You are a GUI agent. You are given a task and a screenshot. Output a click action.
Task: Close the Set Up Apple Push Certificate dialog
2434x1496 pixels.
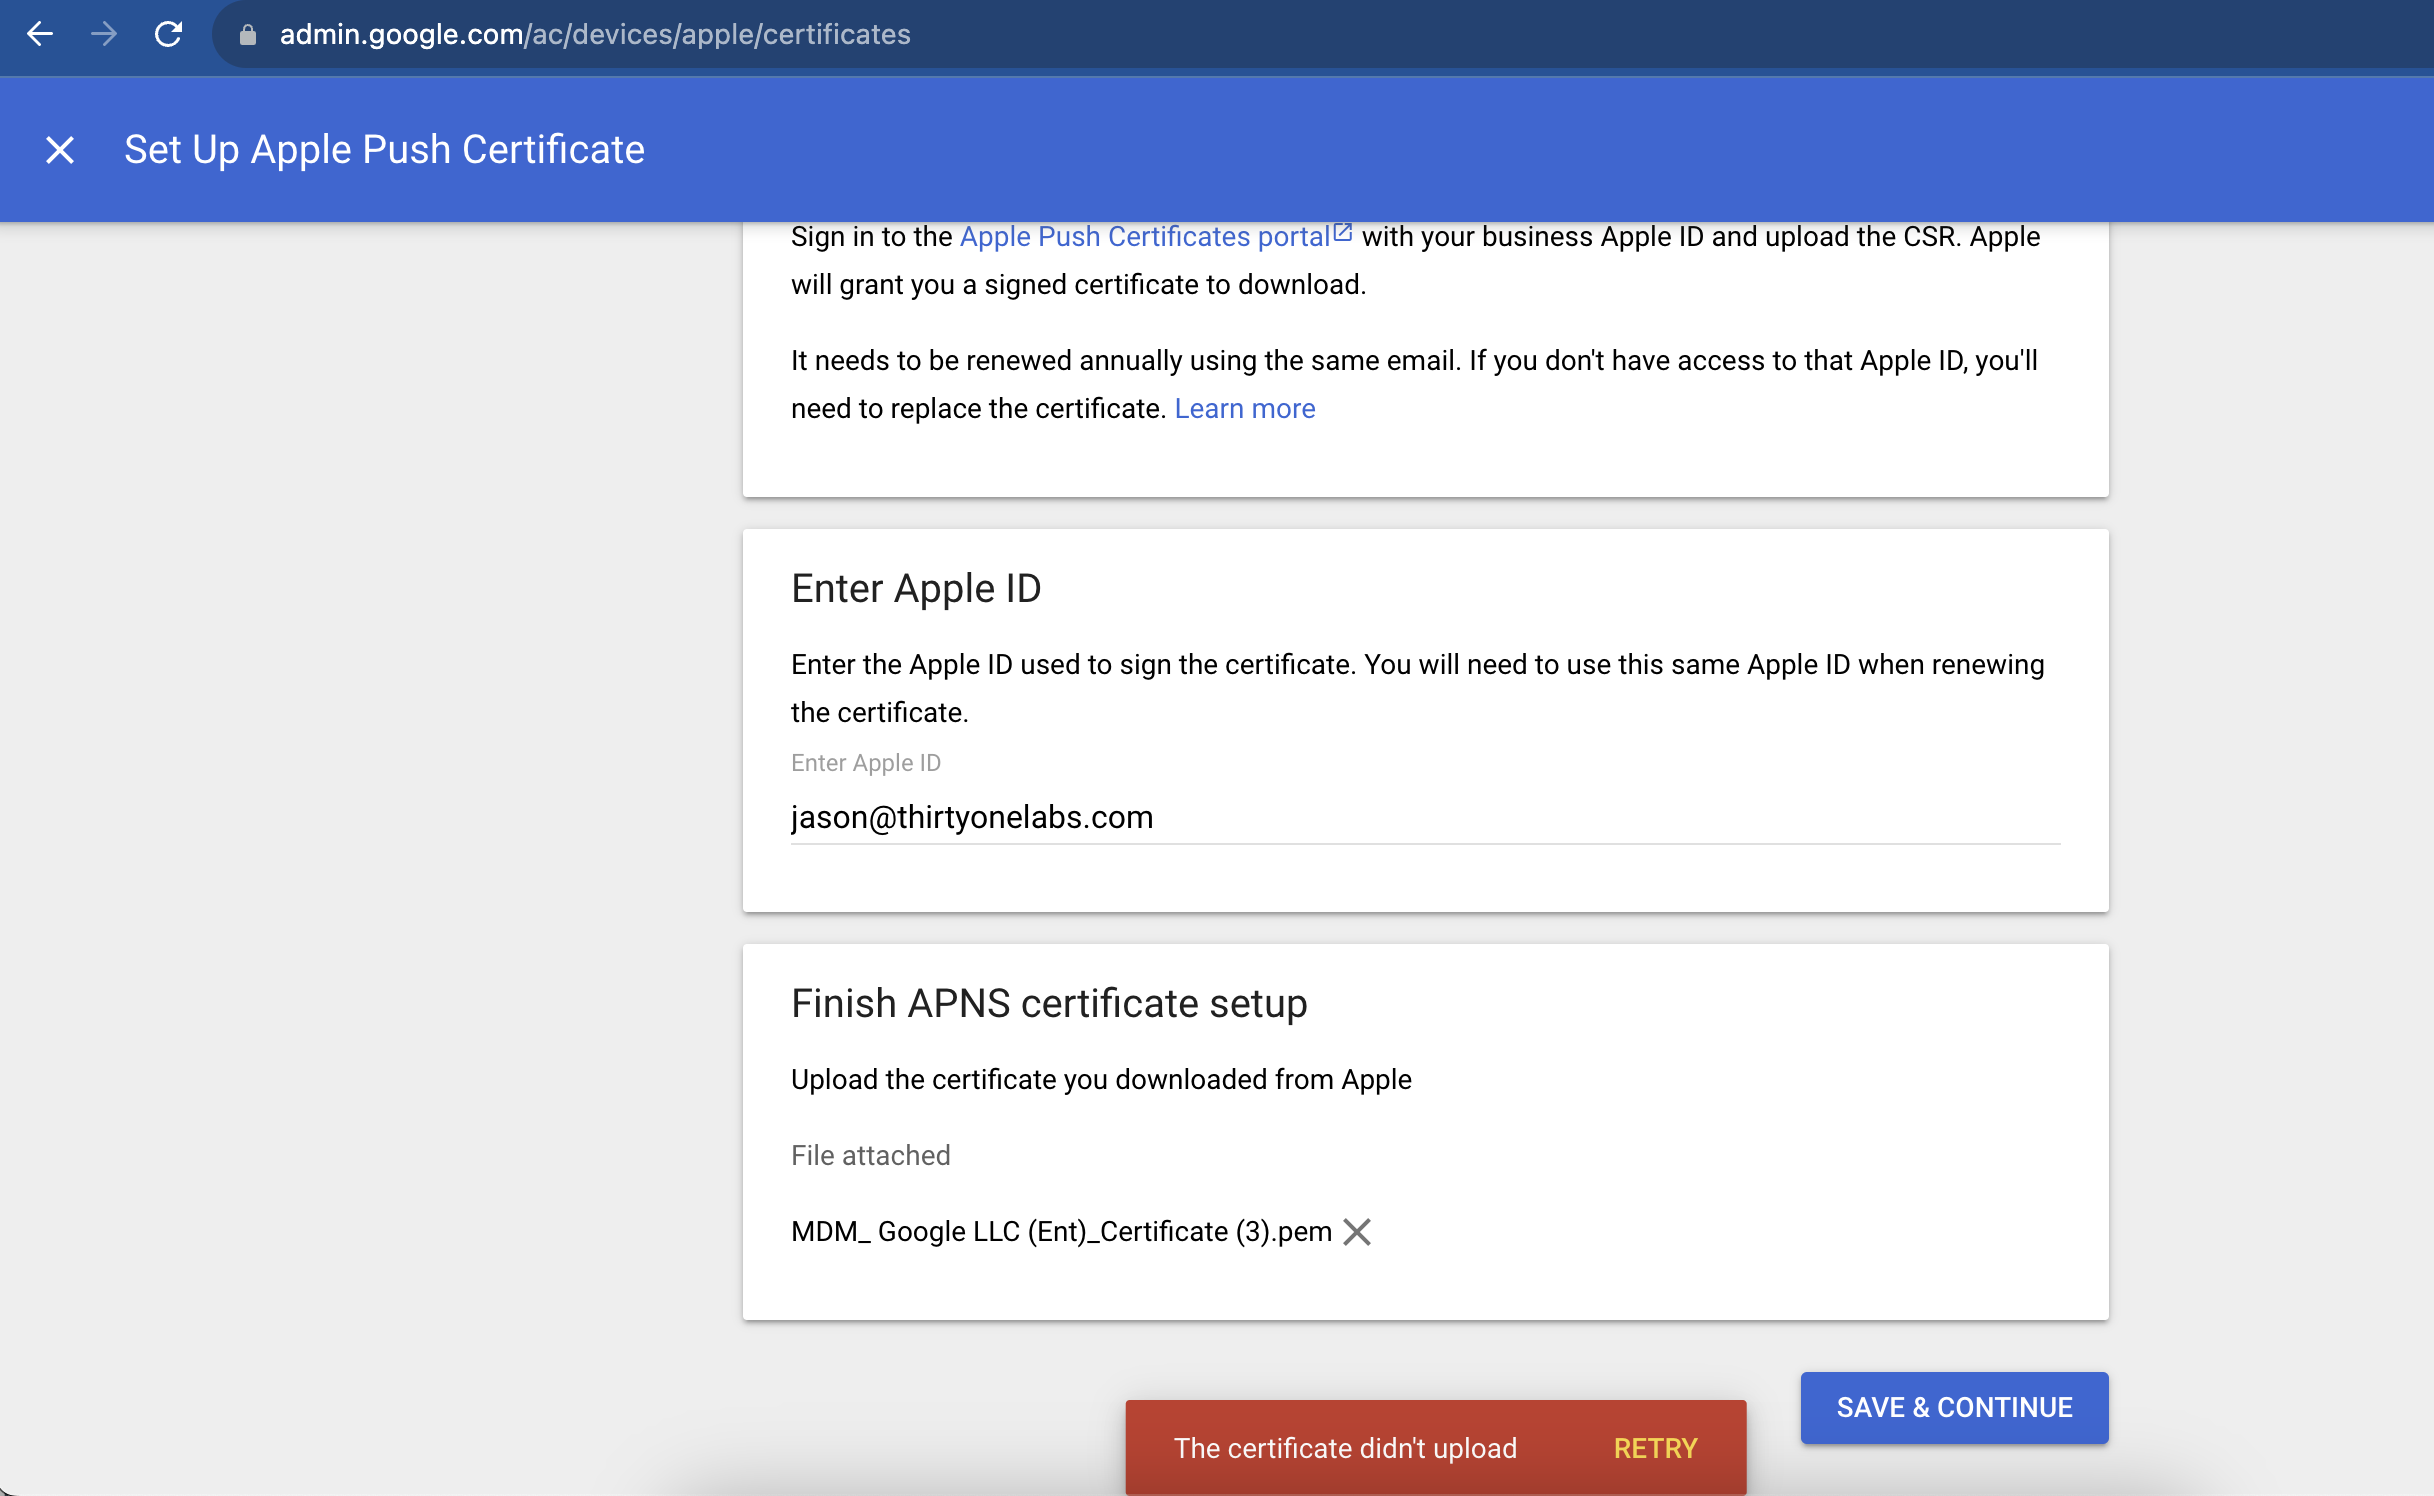coord(60,150)
